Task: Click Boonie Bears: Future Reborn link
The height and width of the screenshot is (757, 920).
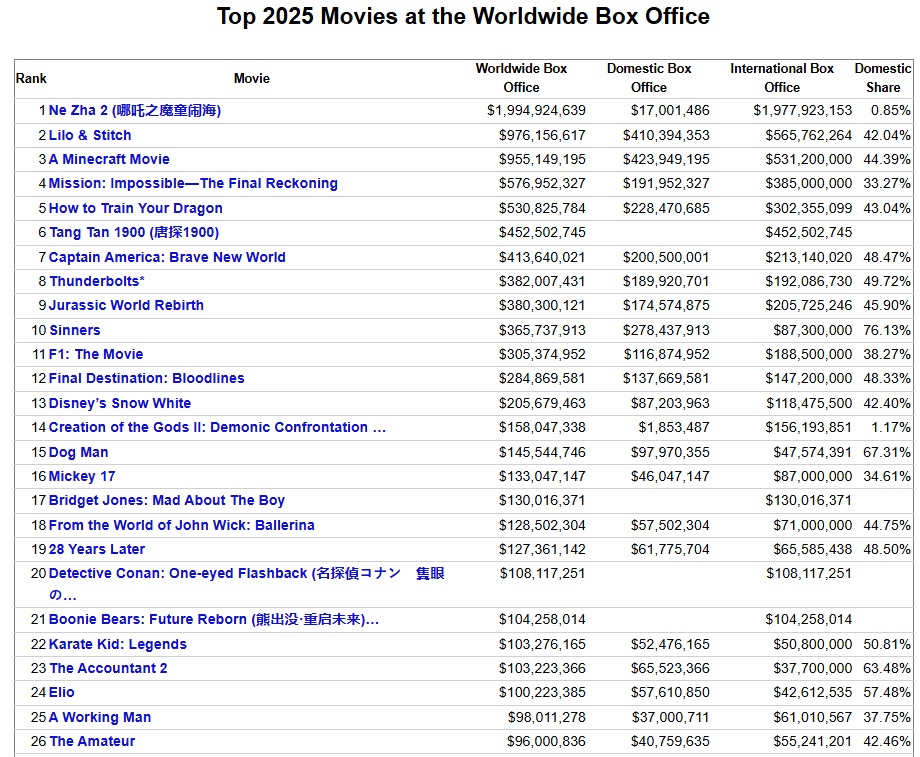Action: click(x=214, y=619)
